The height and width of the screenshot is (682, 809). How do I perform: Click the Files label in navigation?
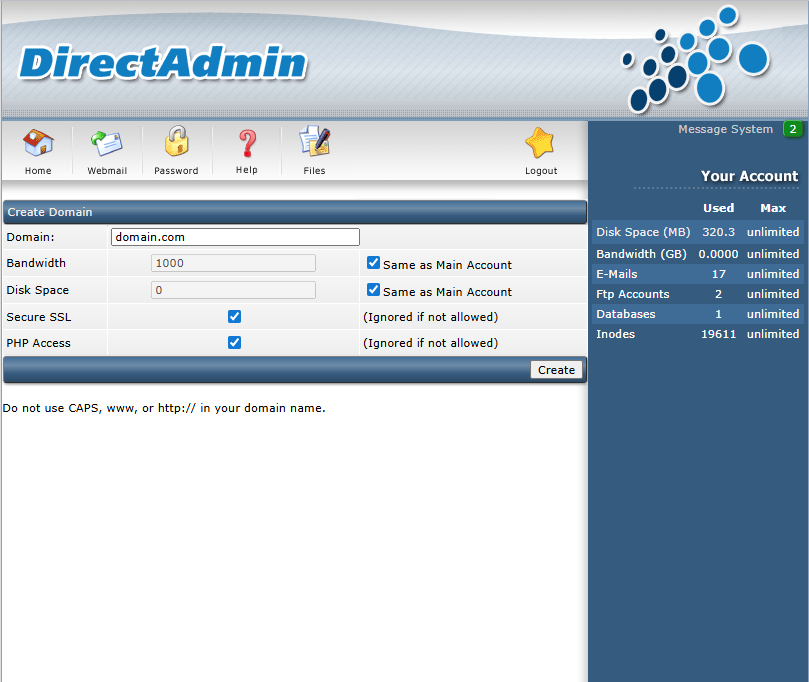314,171
